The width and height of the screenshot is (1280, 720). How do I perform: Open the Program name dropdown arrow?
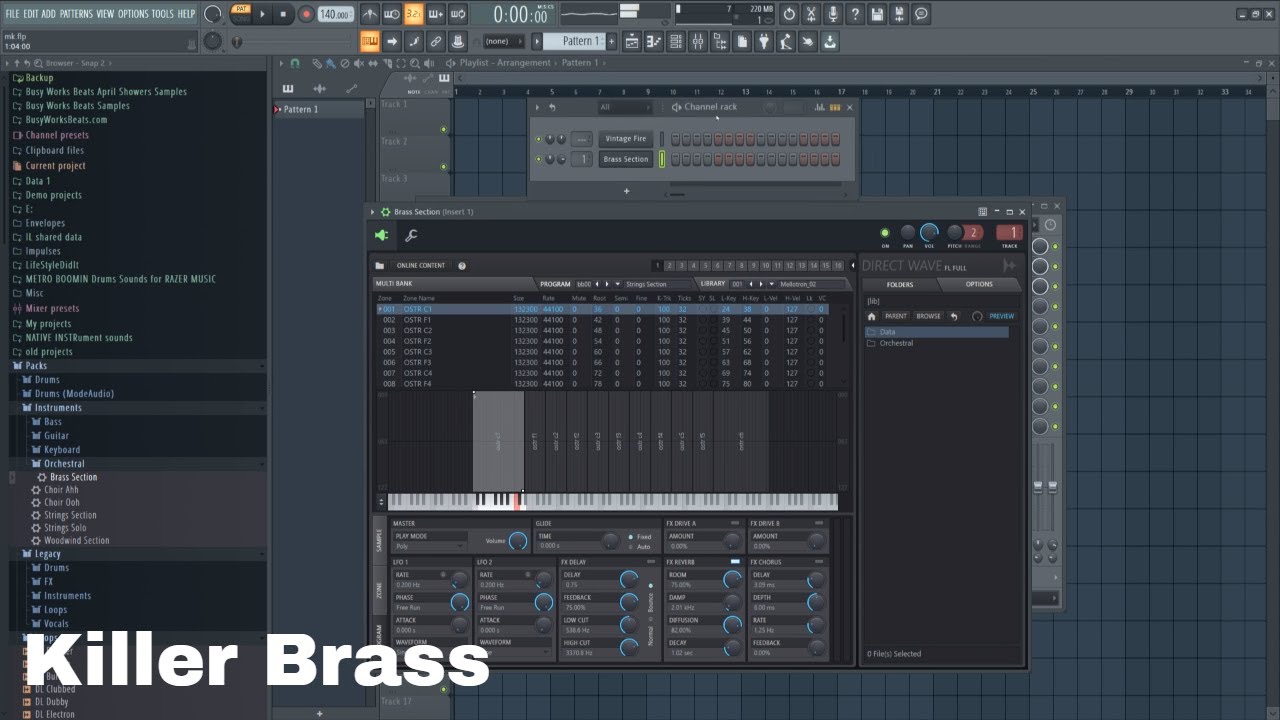pyautogui.click(x=620, y=284)
